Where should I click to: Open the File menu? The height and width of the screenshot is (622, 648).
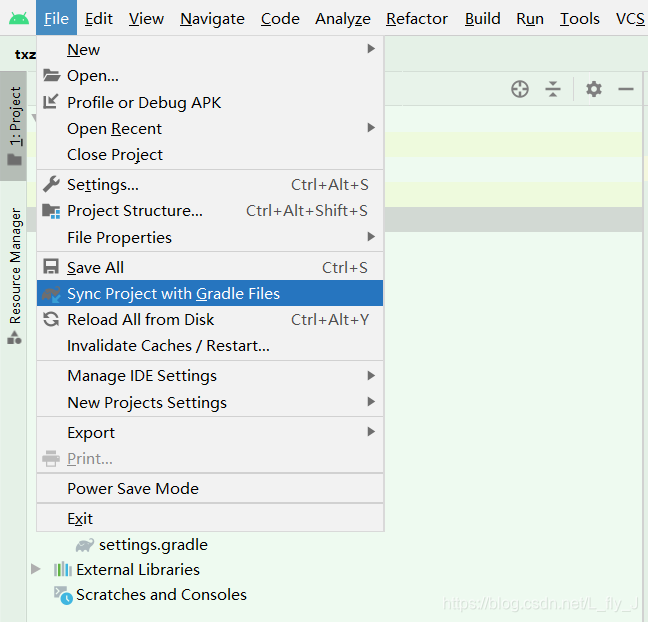(x=56, y=18)
